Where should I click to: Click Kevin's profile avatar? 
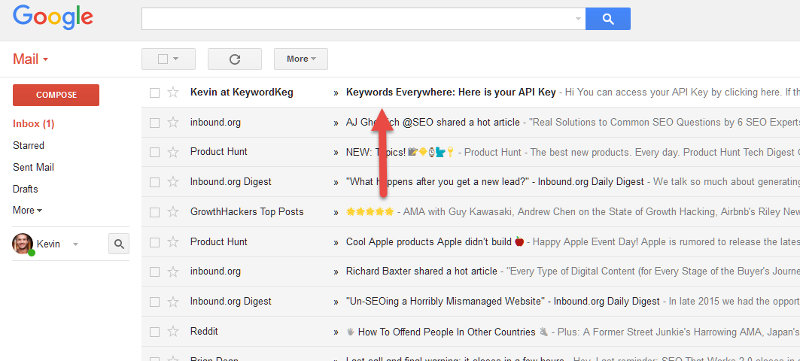pos(22,244)
